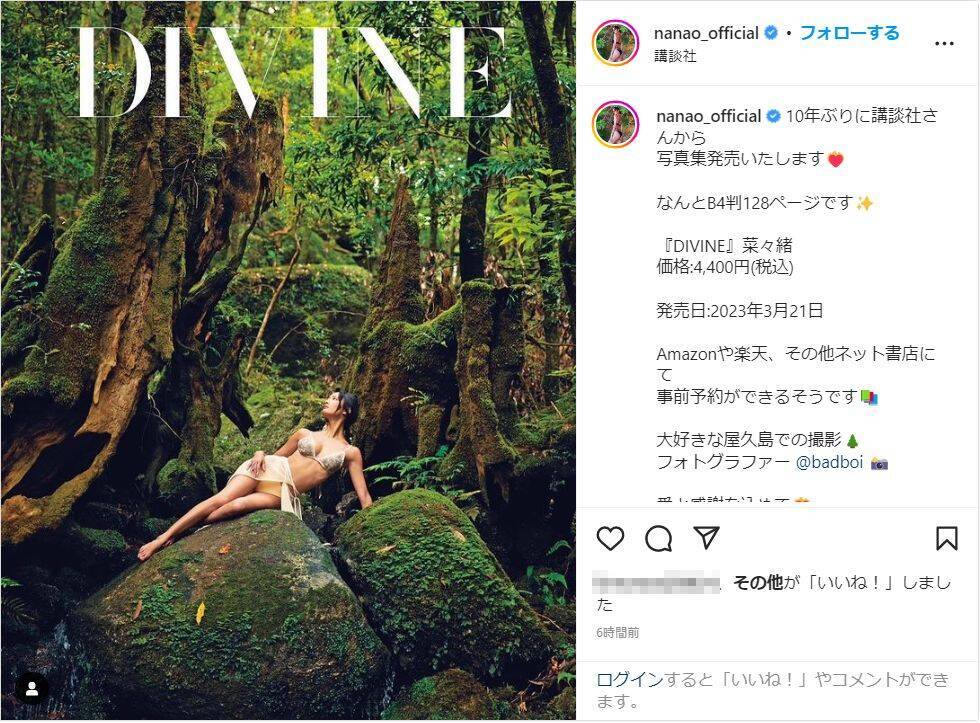Click the ログイン link to log in
Viewport: 980px width, 723px height.
629,680
